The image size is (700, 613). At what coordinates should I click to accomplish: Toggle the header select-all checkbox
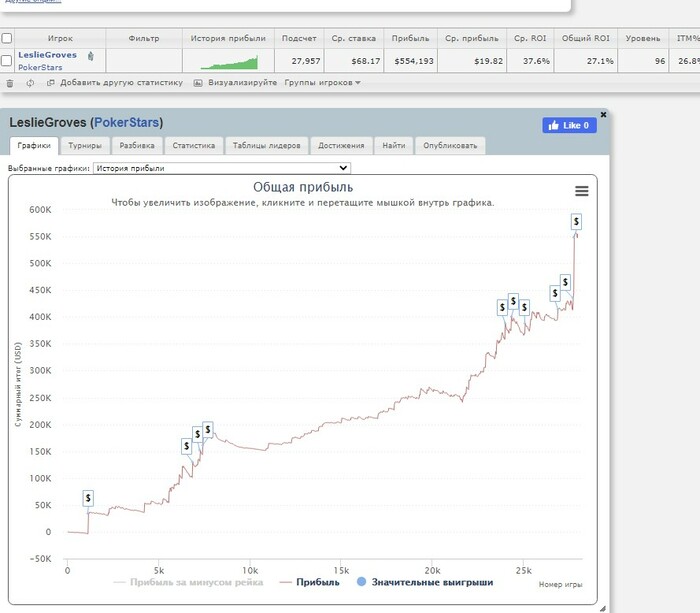[7, 38]
